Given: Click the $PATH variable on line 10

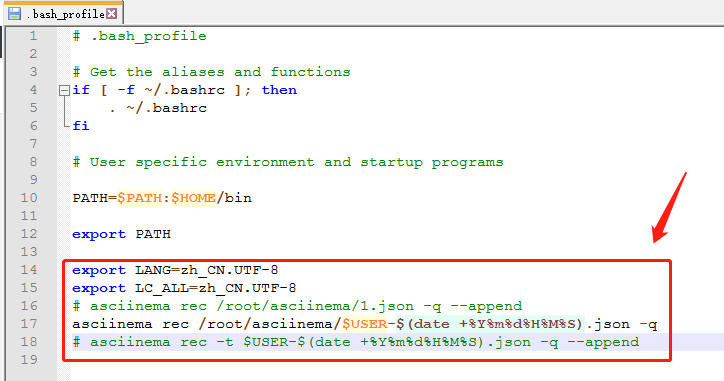Looking at the screenshot, I should 139,198.
